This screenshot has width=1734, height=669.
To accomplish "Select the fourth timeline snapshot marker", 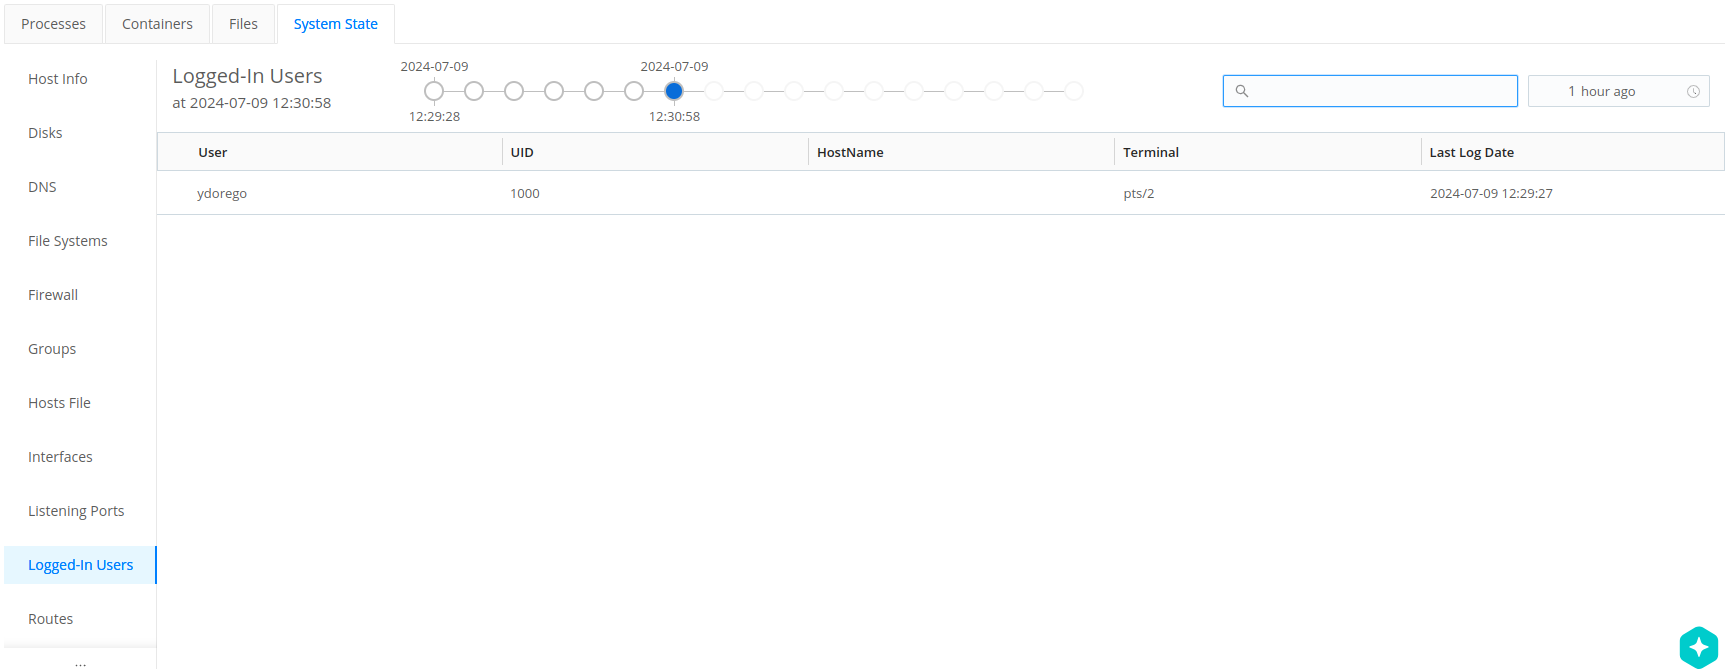I will [x=554, y=91].
